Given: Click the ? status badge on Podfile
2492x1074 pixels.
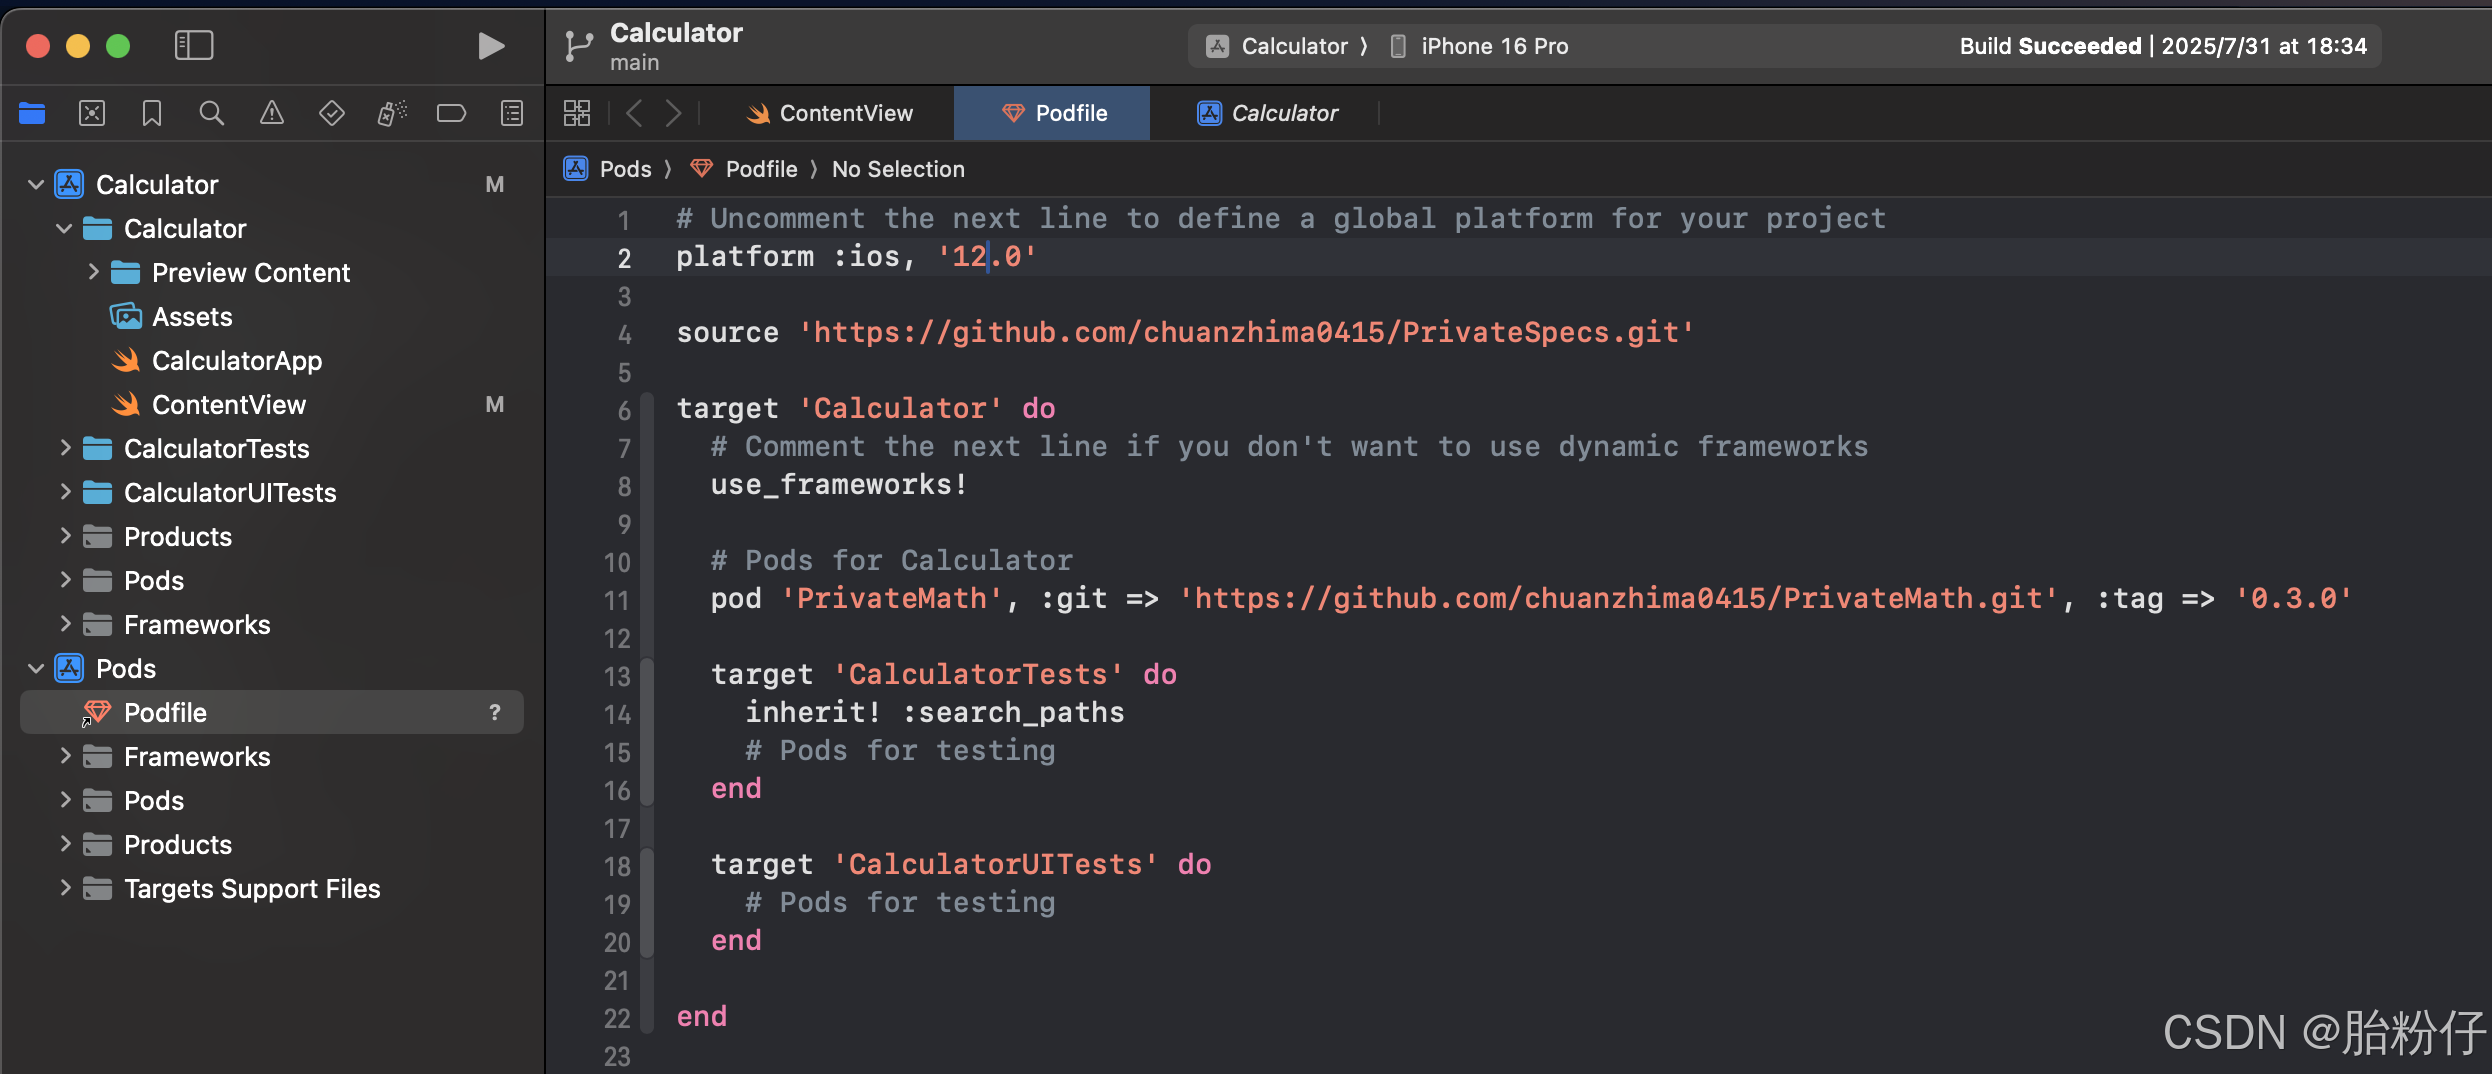Looking at the screenshot, I should [x=495, y=712].
